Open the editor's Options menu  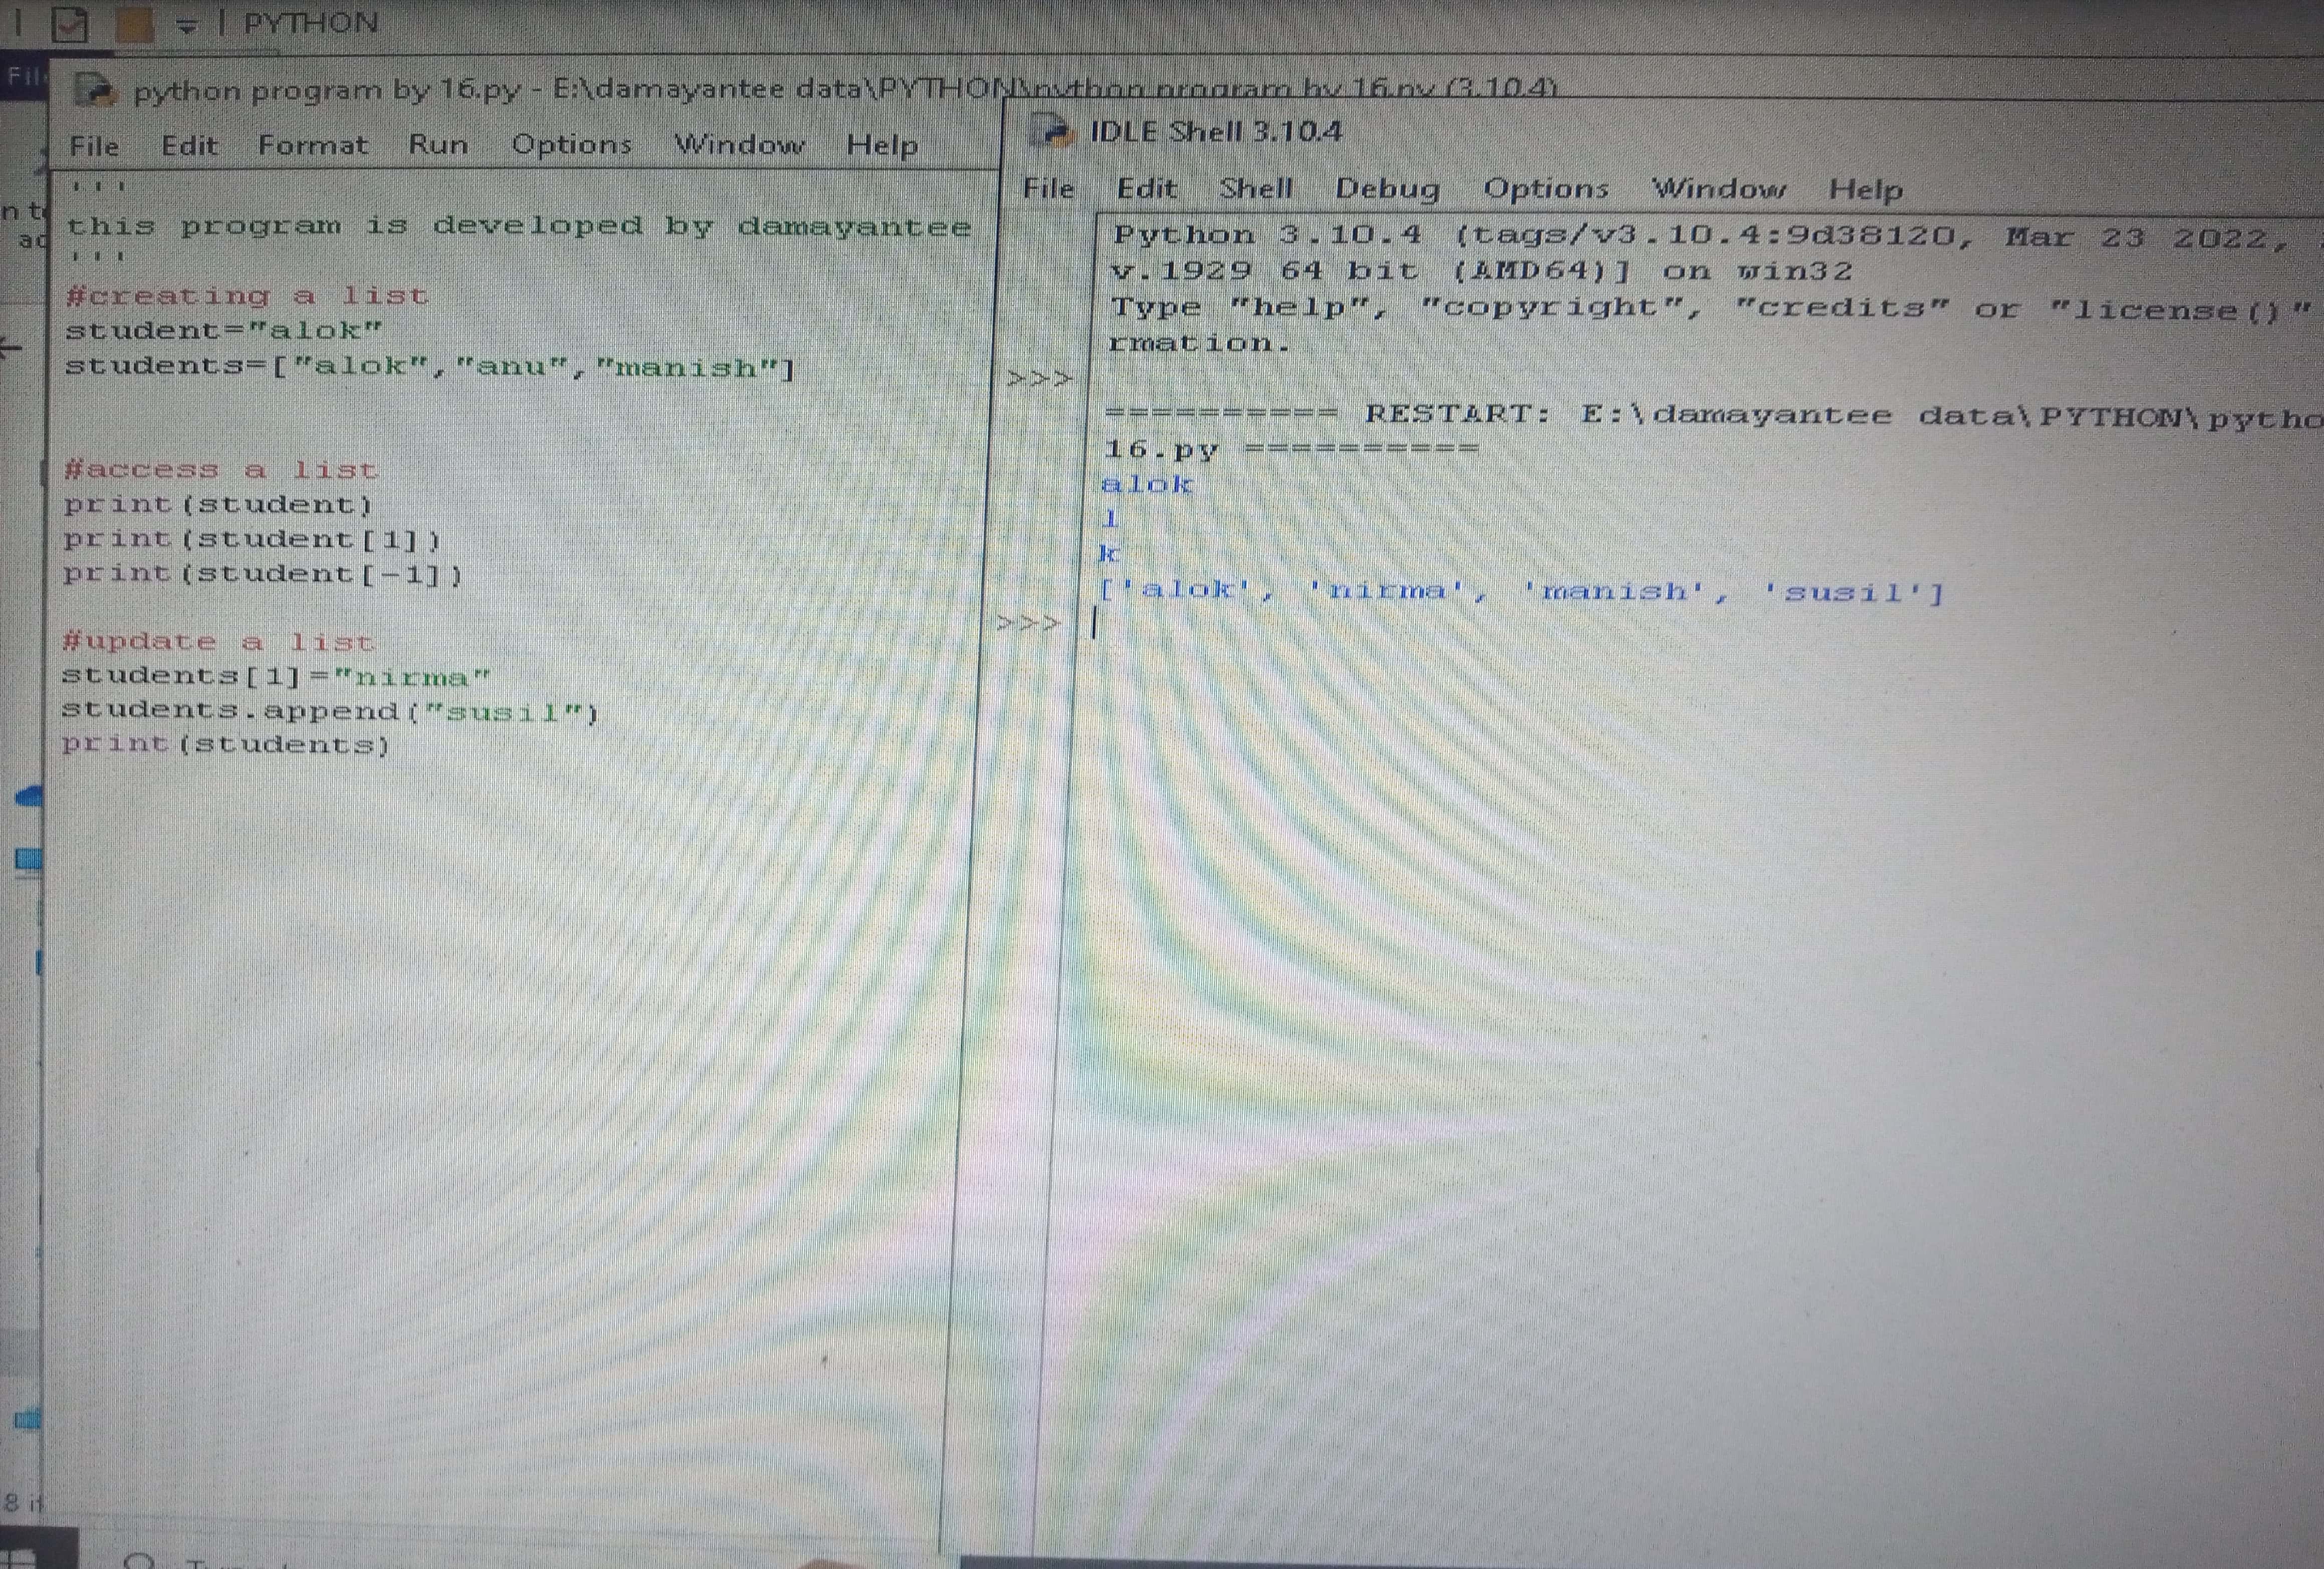pos(571,145)
